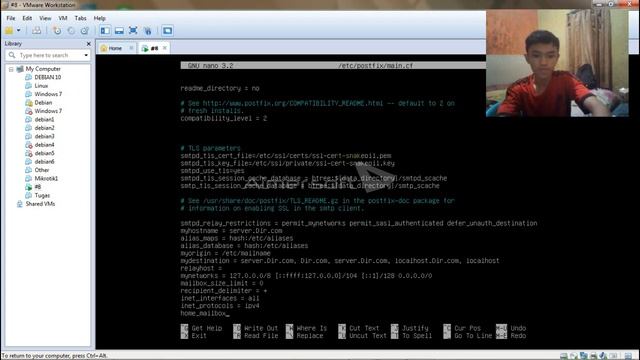This screenshot has width=640, height=360.
Task: Open the snapshot manager icon
Action: pyautogui.click(x=85, y=31)
